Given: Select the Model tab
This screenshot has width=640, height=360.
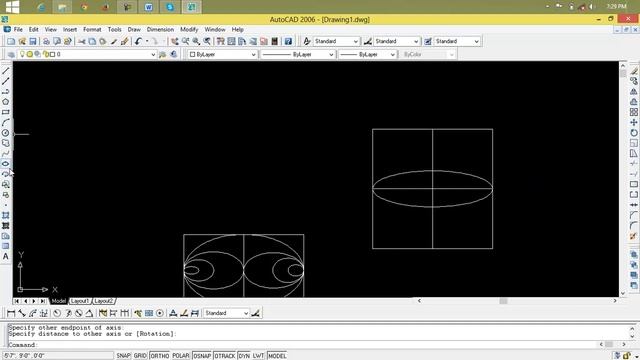Looking at the screenshot, I should 58,301.
